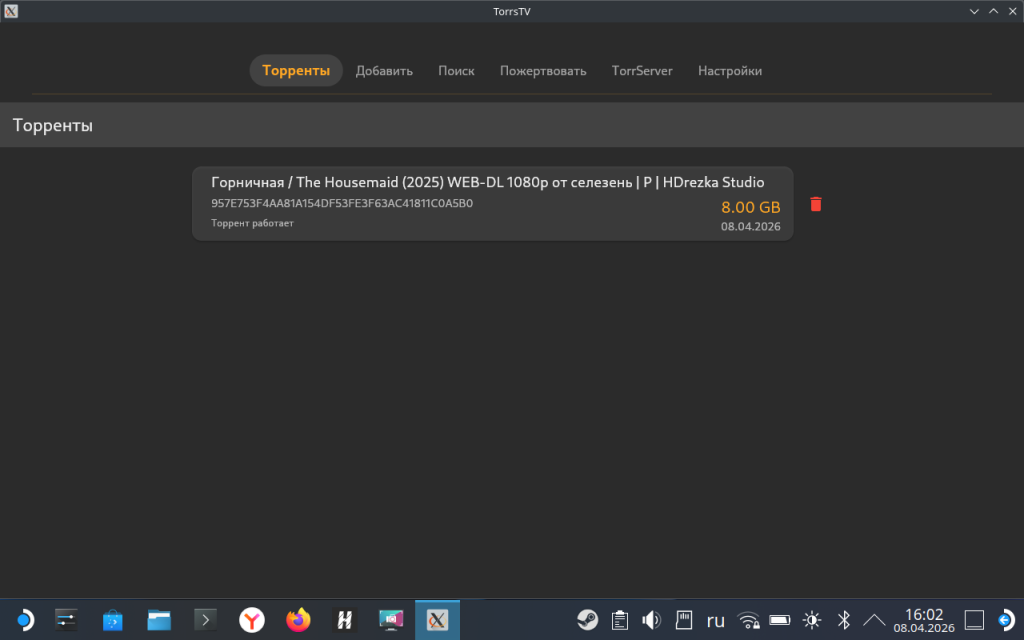
Task: Open the Пожертвовать tab
Action: point(543,71)
